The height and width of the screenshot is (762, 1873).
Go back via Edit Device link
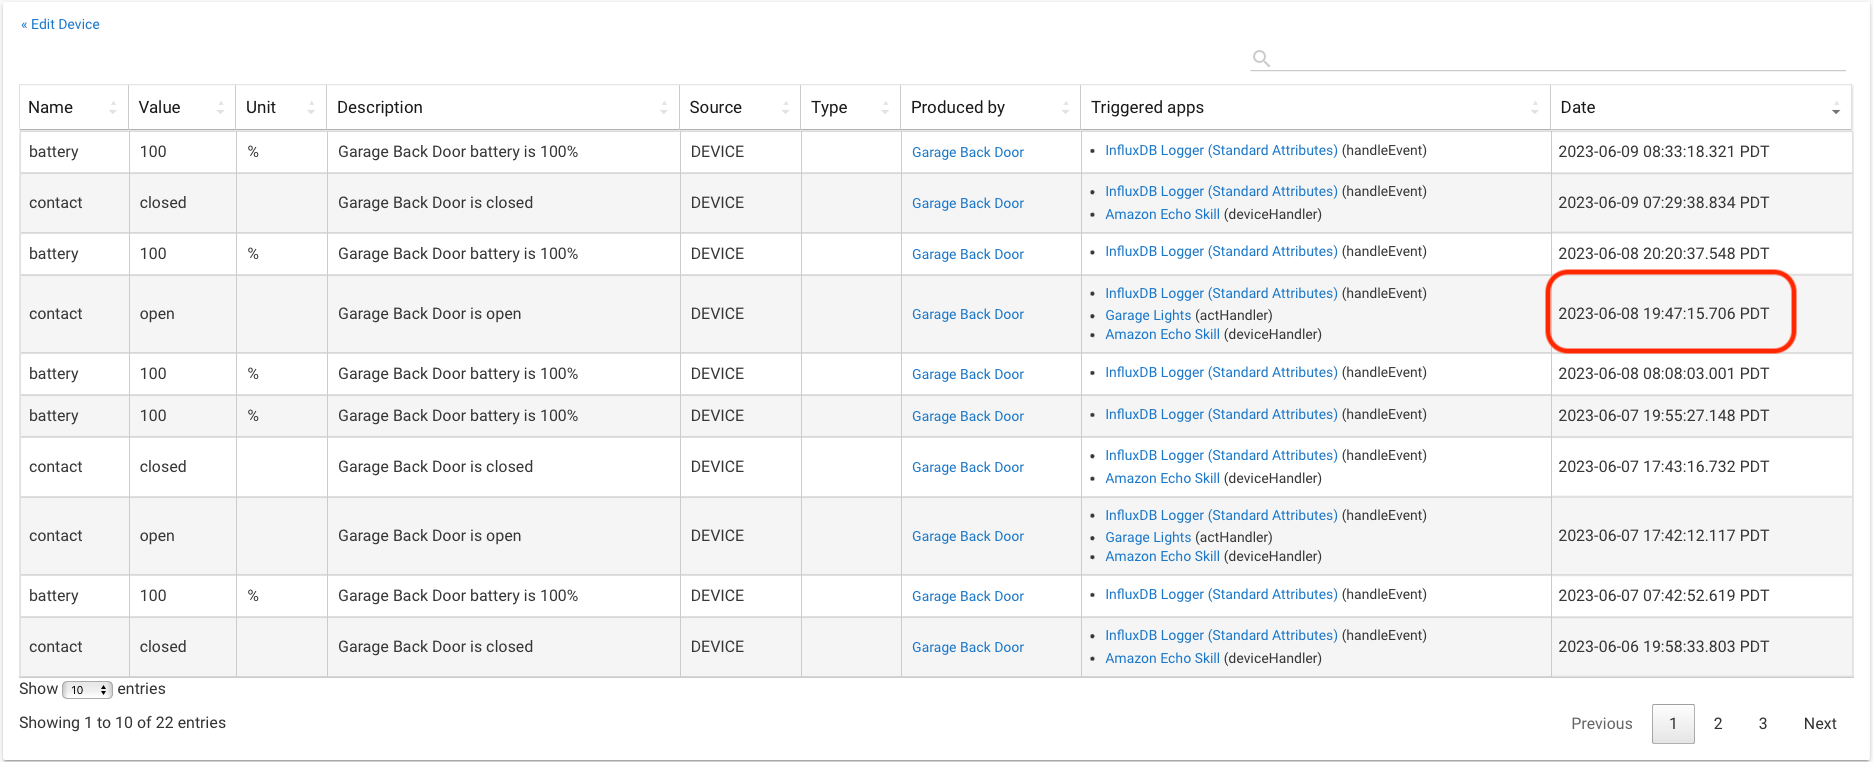tap(61, 24)
